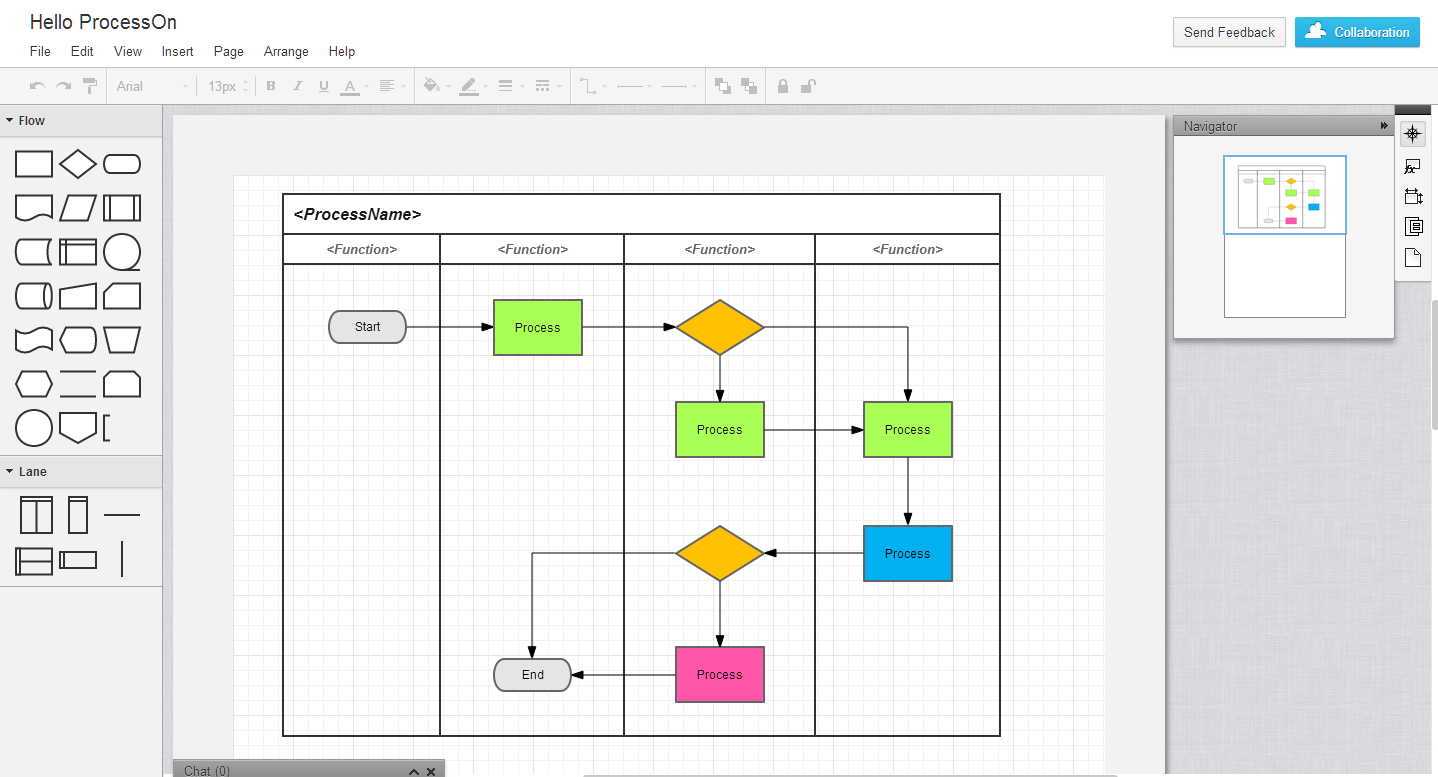Select the diamond decision shape in Flow palette
The image size is (1438, 777).
tap(78, 164)
